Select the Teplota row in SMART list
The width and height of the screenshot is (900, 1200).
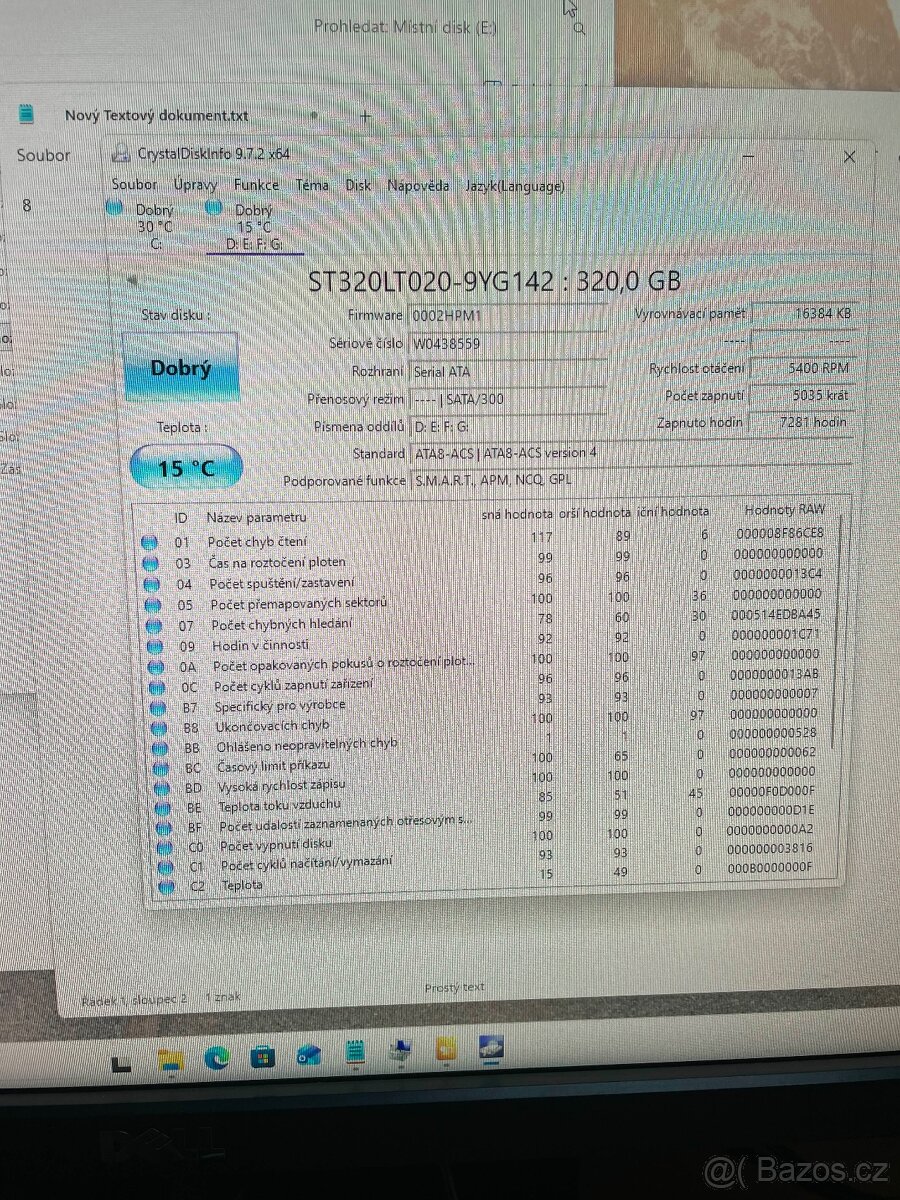pos(242,885)
